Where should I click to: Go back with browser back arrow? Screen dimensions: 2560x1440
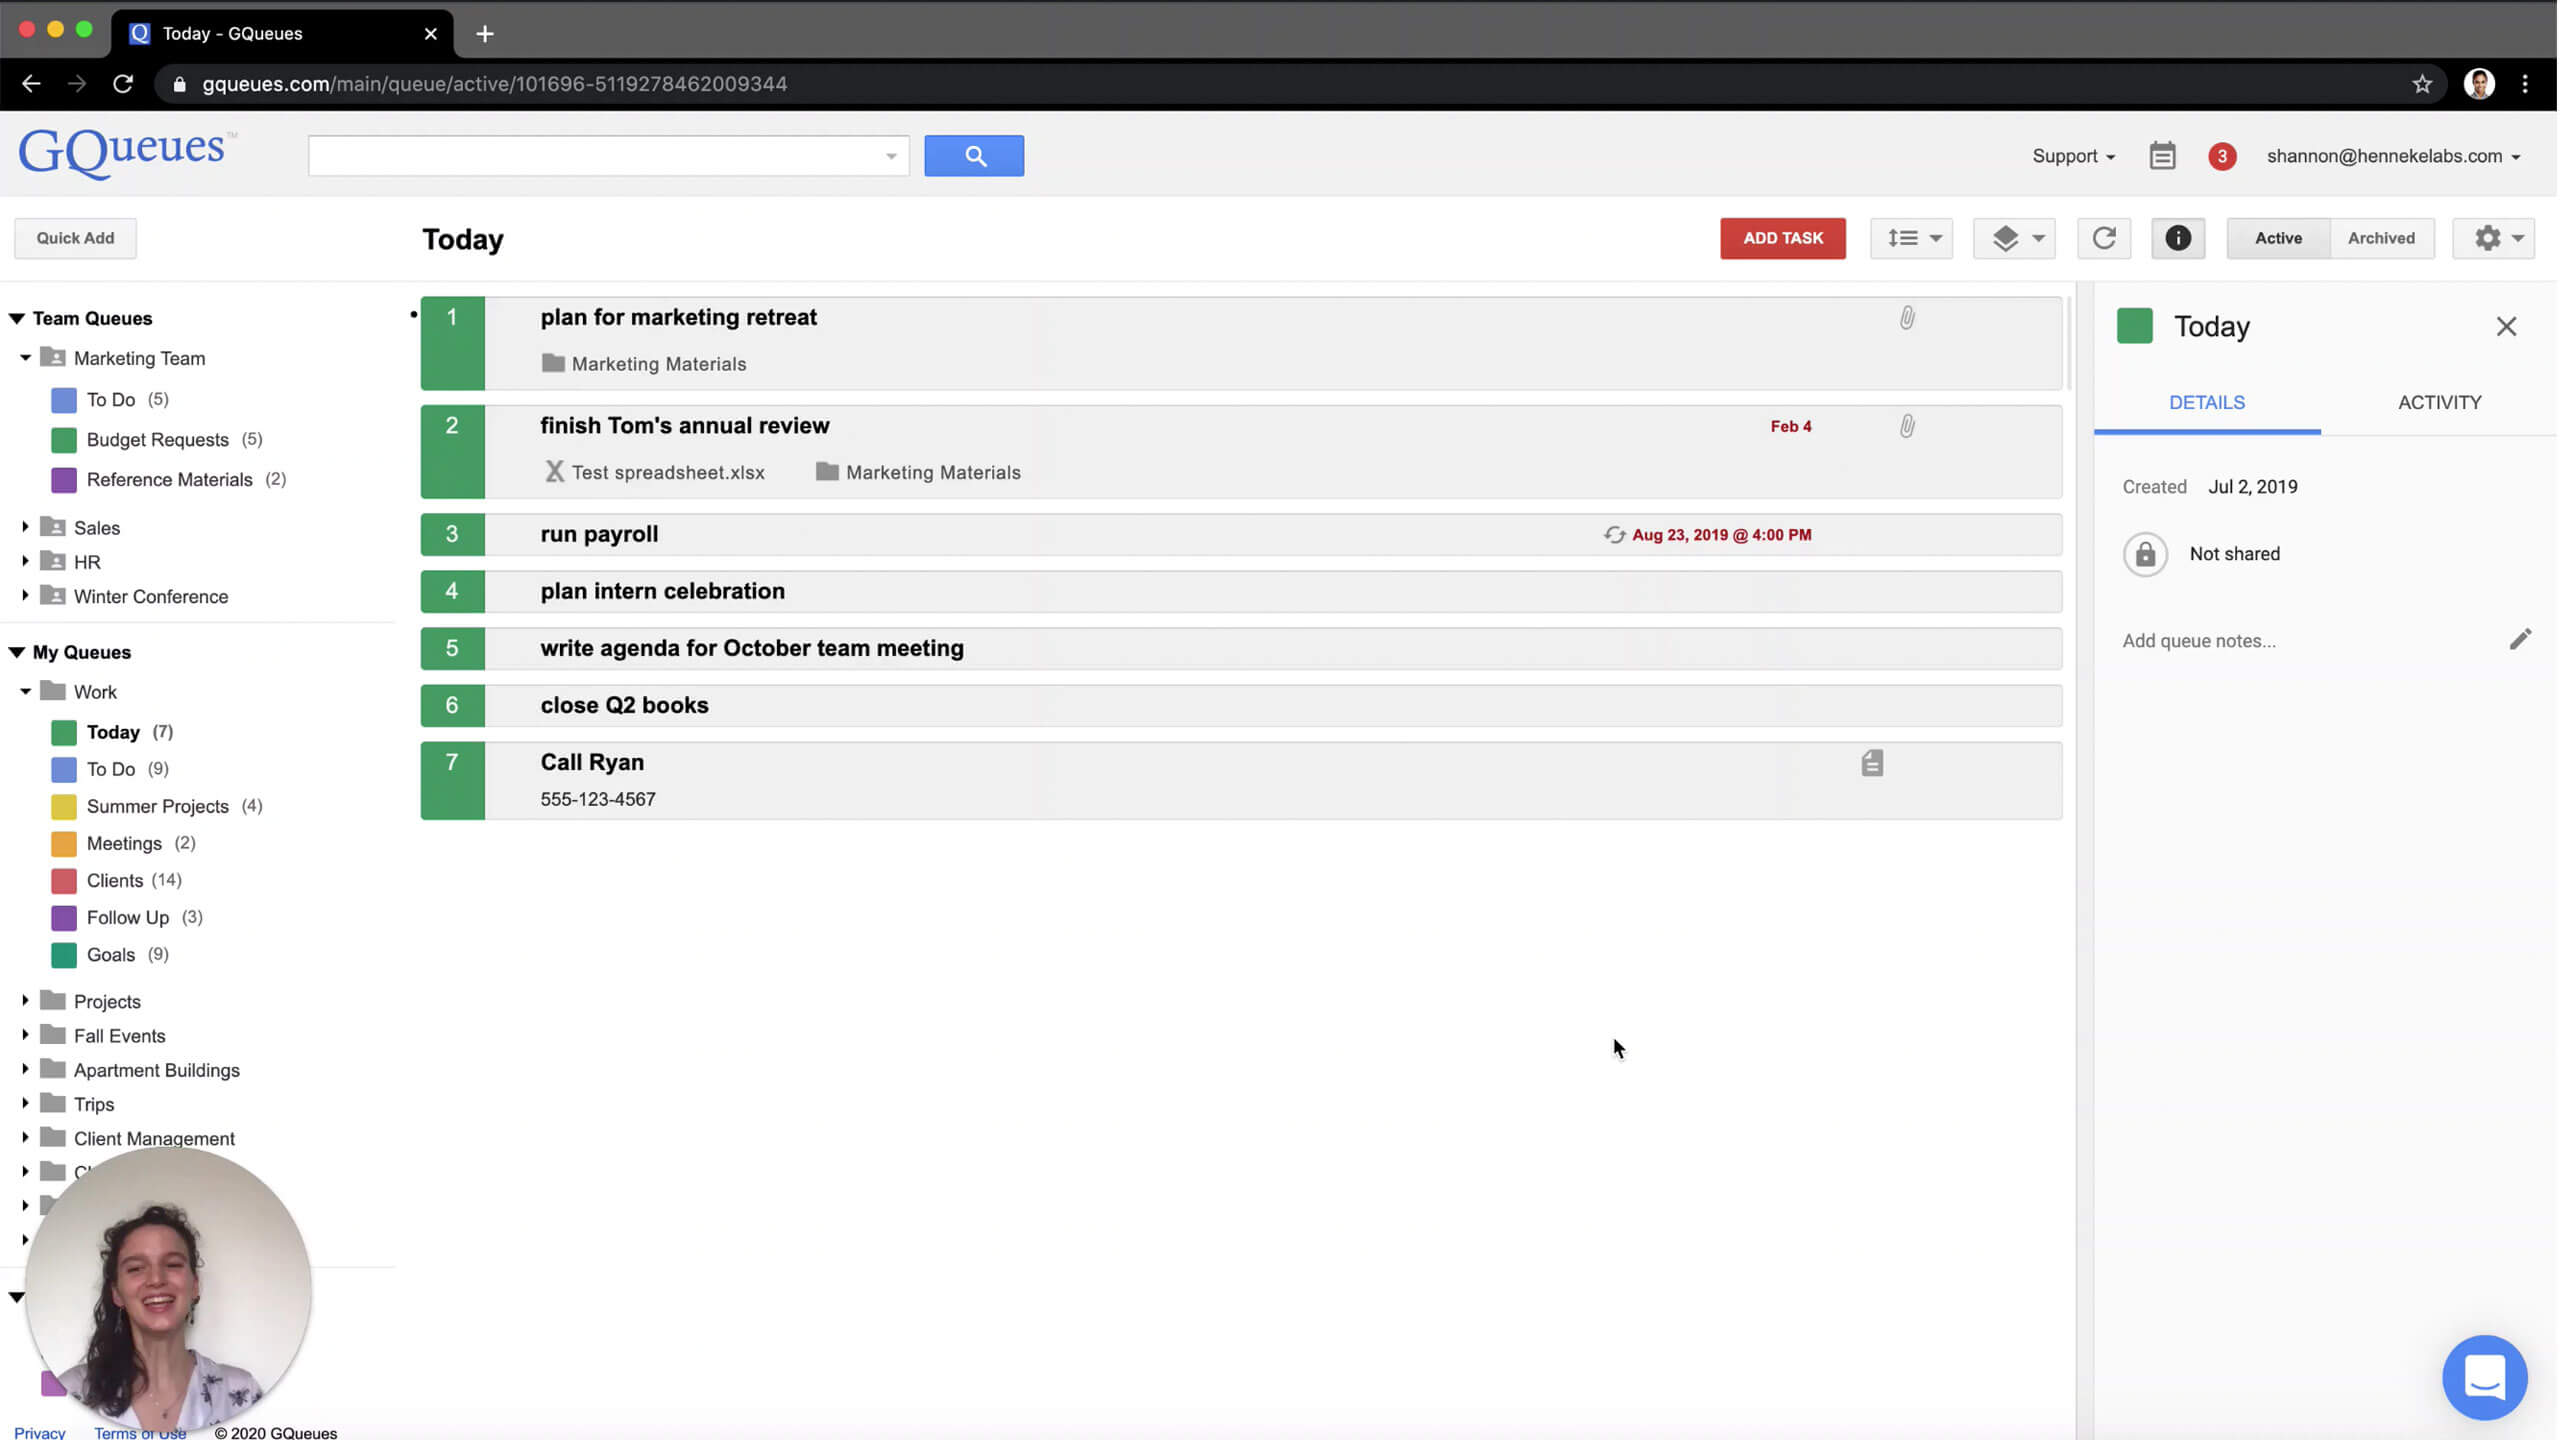click(x=31, y=84)
